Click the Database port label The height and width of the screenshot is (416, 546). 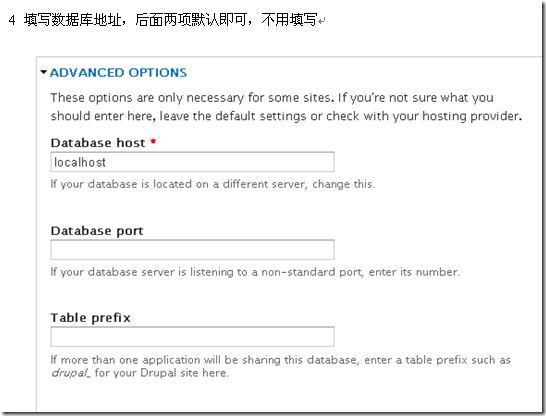(97, 231)
